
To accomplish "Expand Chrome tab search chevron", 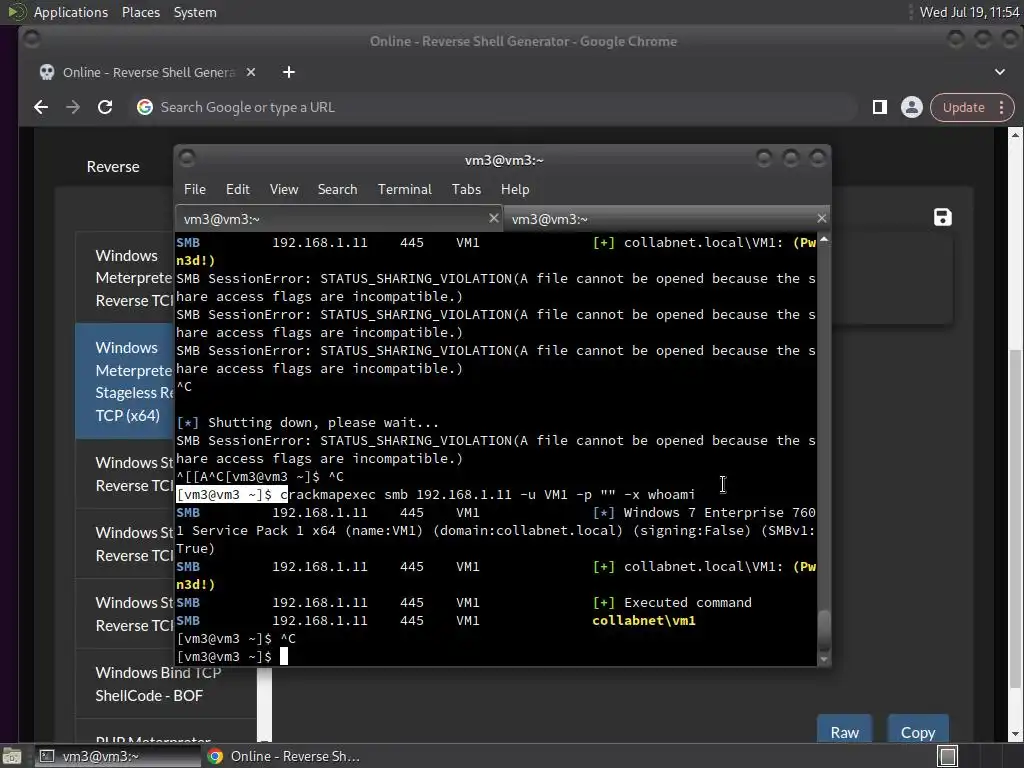I will coord(999,72).
